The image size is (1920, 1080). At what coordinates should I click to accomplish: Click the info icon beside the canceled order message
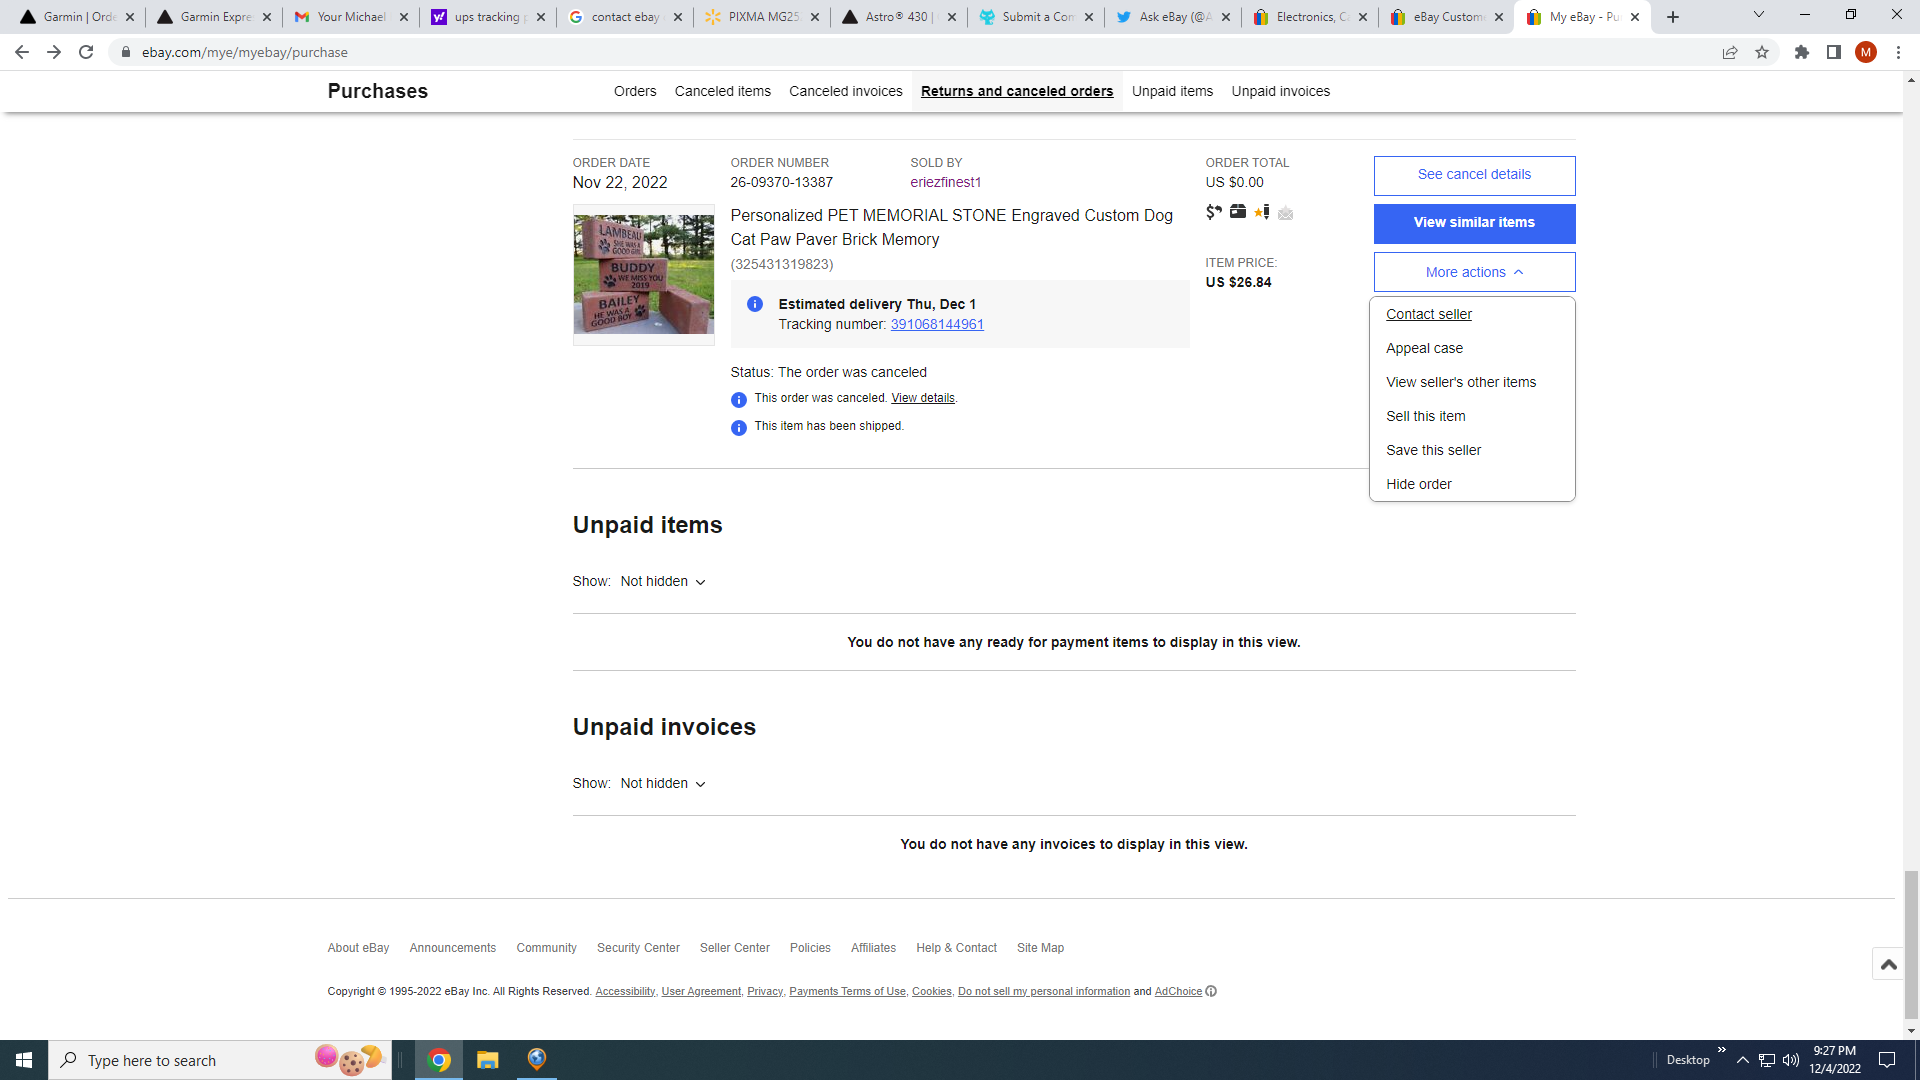pos(739,399)
